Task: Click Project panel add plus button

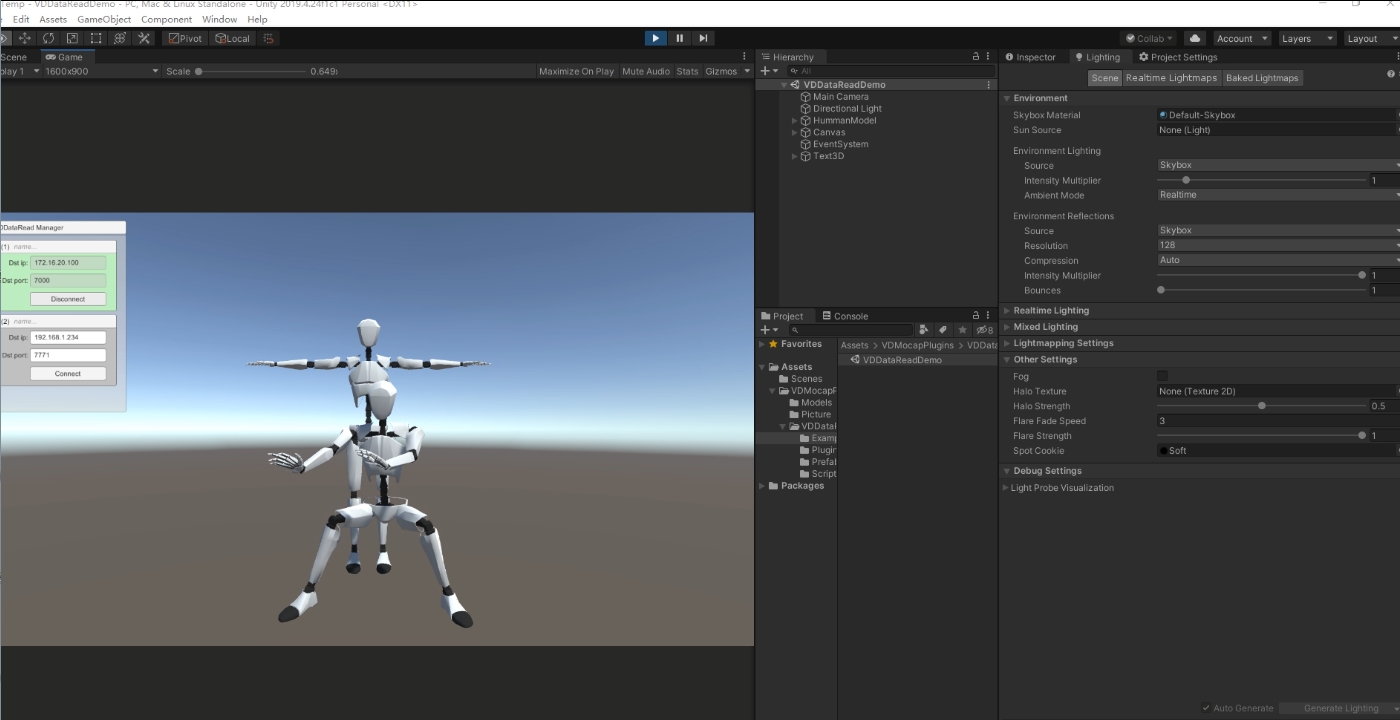Action: [768, 330]
